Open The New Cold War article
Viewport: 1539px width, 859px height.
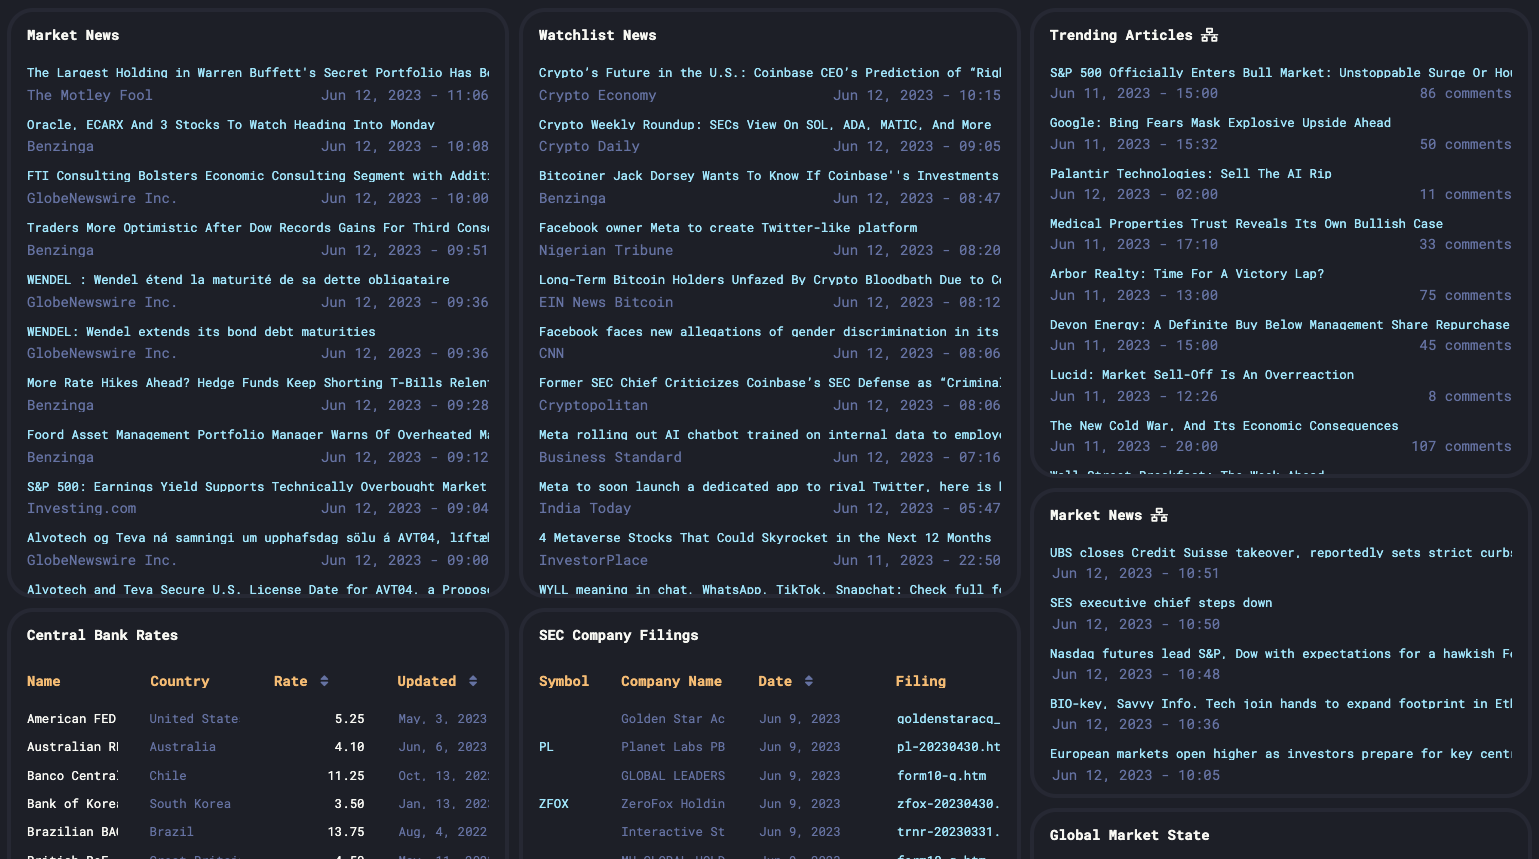(x=1224, y=426)
